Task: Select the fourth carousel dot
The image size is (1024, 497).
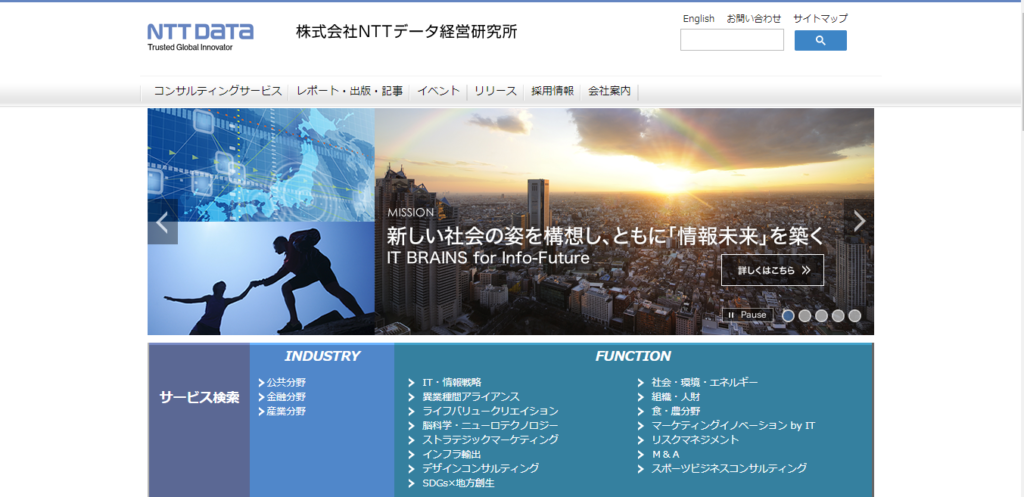Action: point(838,315)
